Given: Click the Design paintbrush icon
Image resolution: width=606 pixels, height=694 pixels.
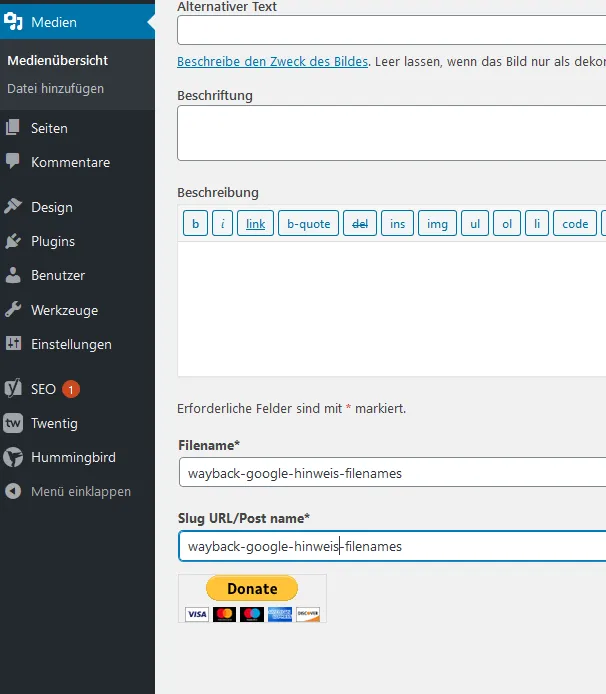Looking at the screenshot, I should (13, 206).
